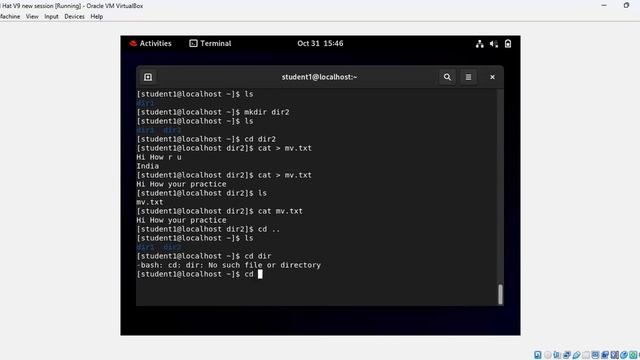Click the mouse integration status icon
Image resolution: width=640 pixels, height=360 pixels.
[624, 355]
